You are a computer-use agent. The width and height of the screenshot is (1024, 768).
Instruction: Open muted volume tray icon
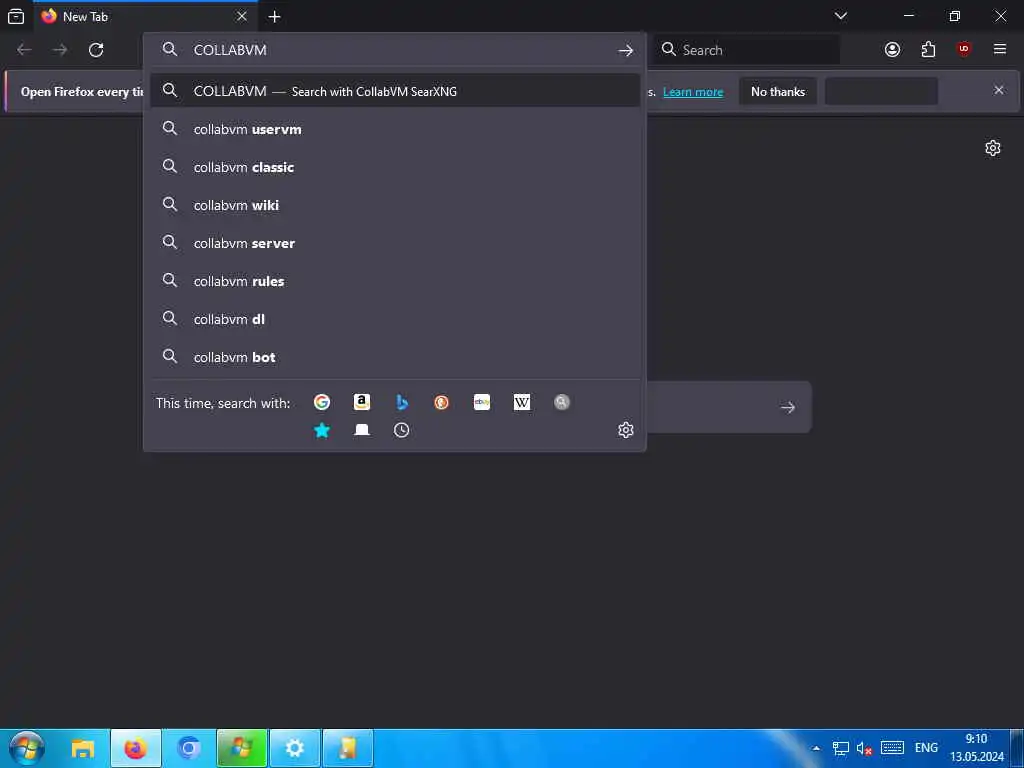(x=865, y=748)
